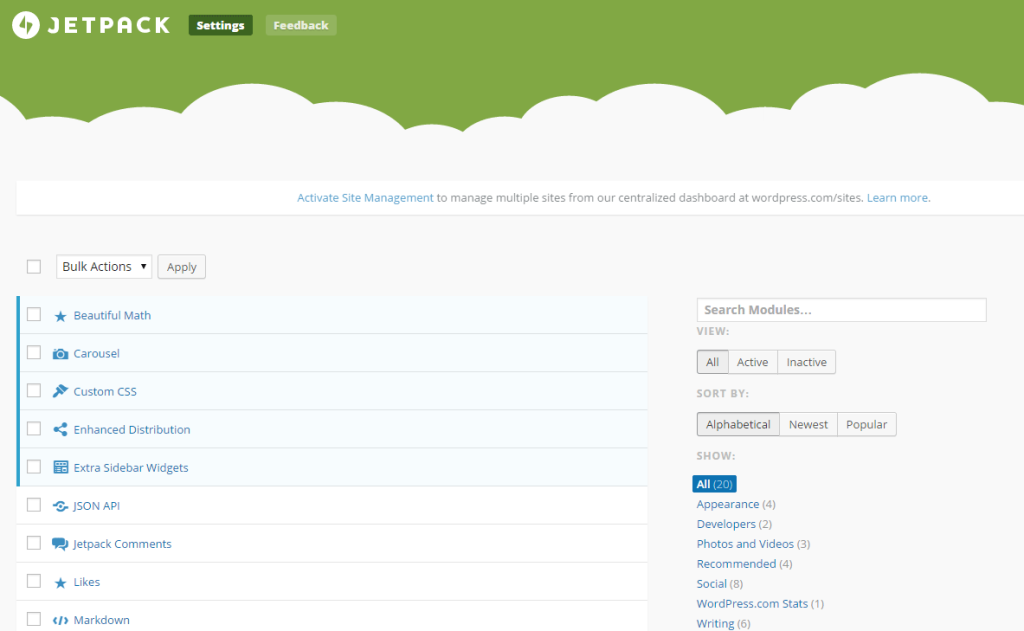Screen dimensions: 1024x631
Task: Click the Search Modules input field
Action: (x=841, y=309)
